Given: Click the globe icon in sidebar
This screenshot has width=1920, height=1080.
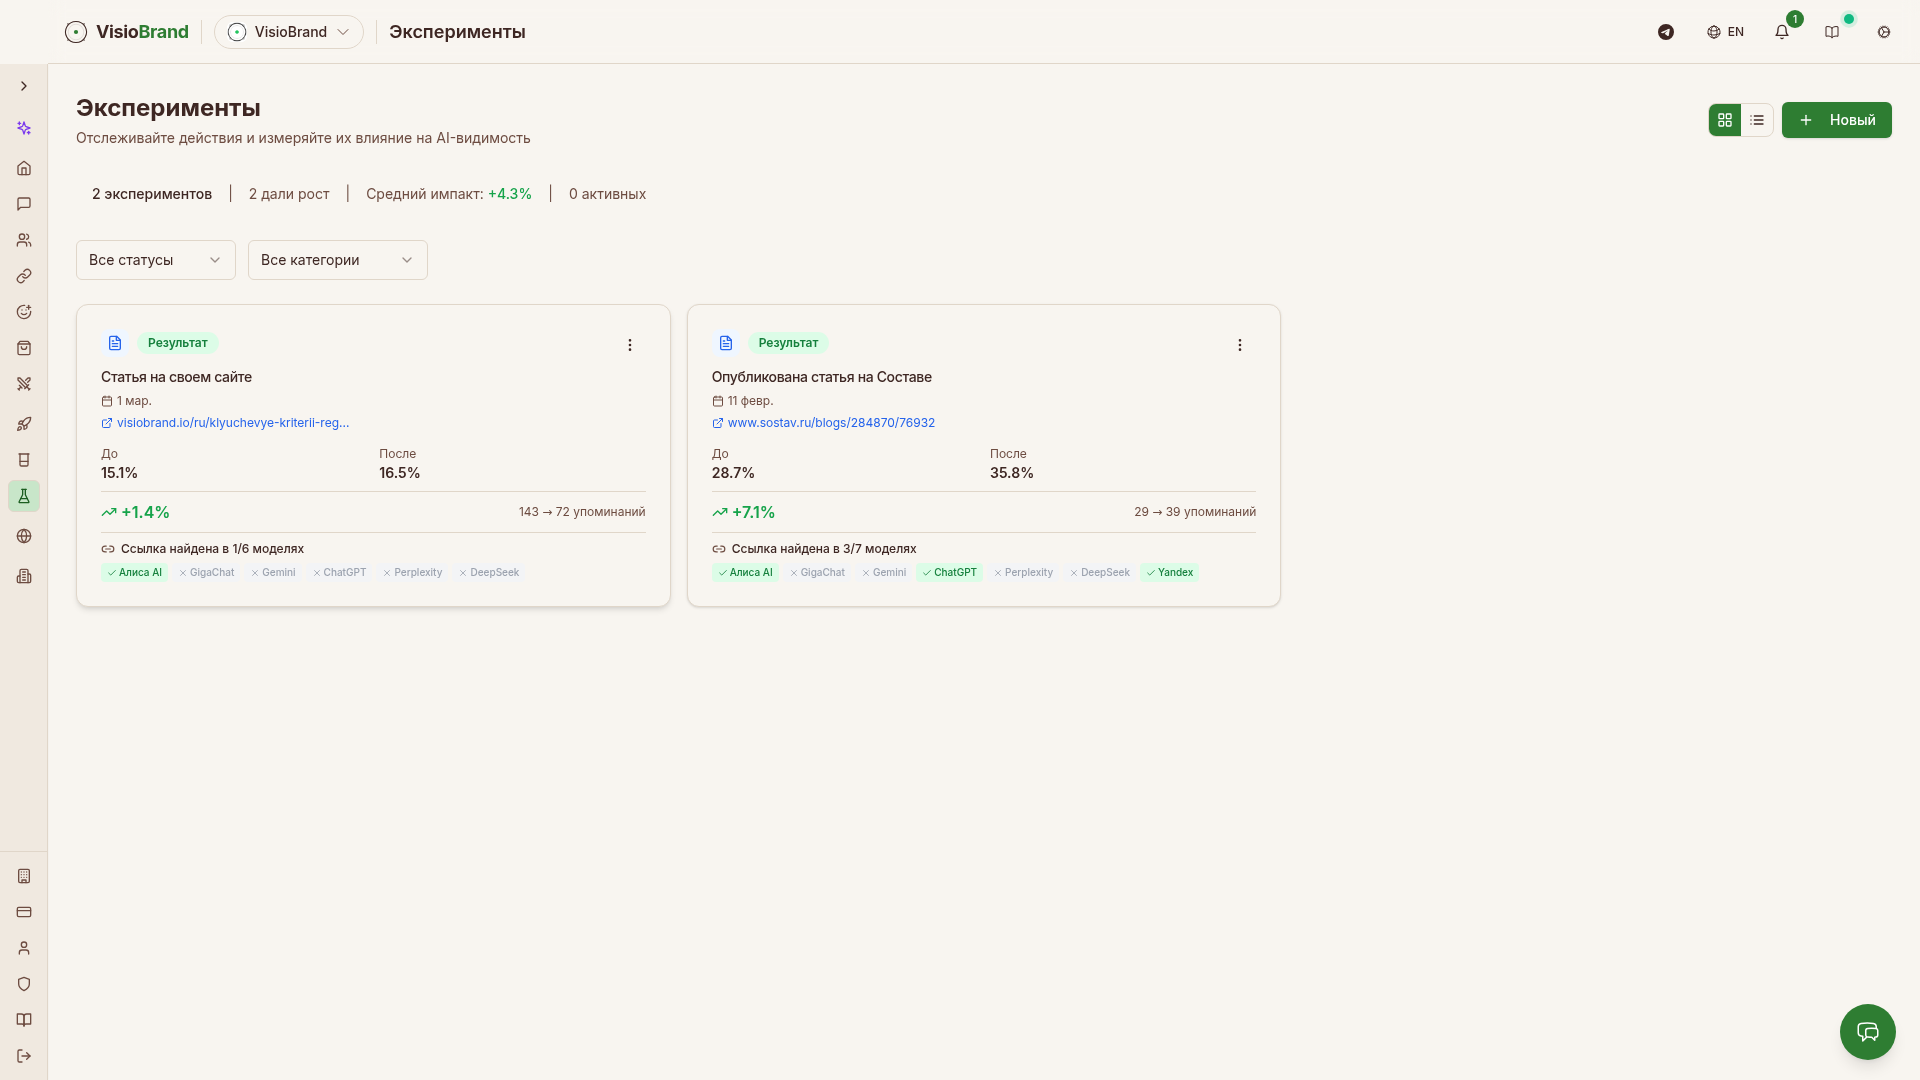Looking at the screenshot, I should tap(24, 536).
